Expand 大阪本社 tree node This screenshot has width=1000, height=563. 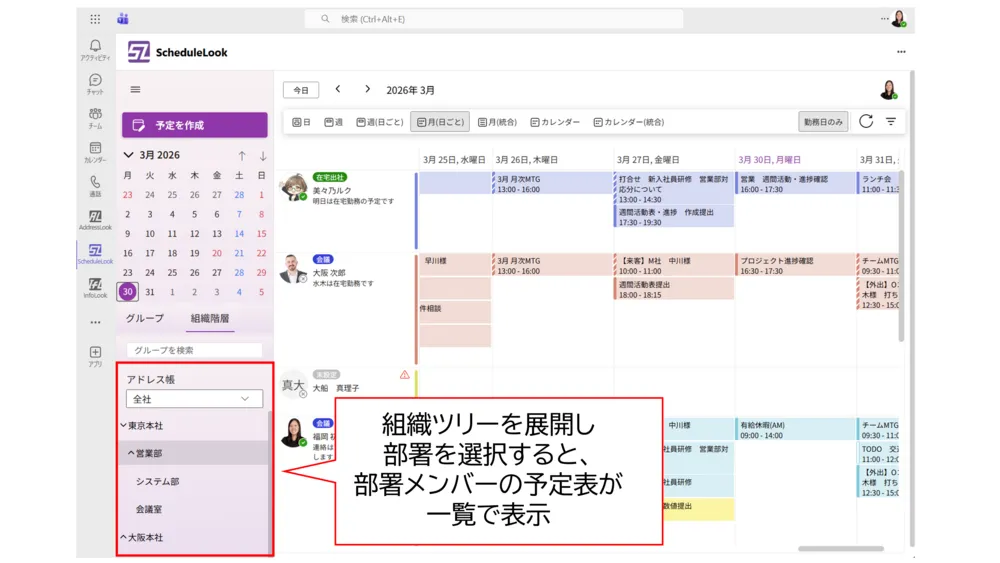(124, 537)
